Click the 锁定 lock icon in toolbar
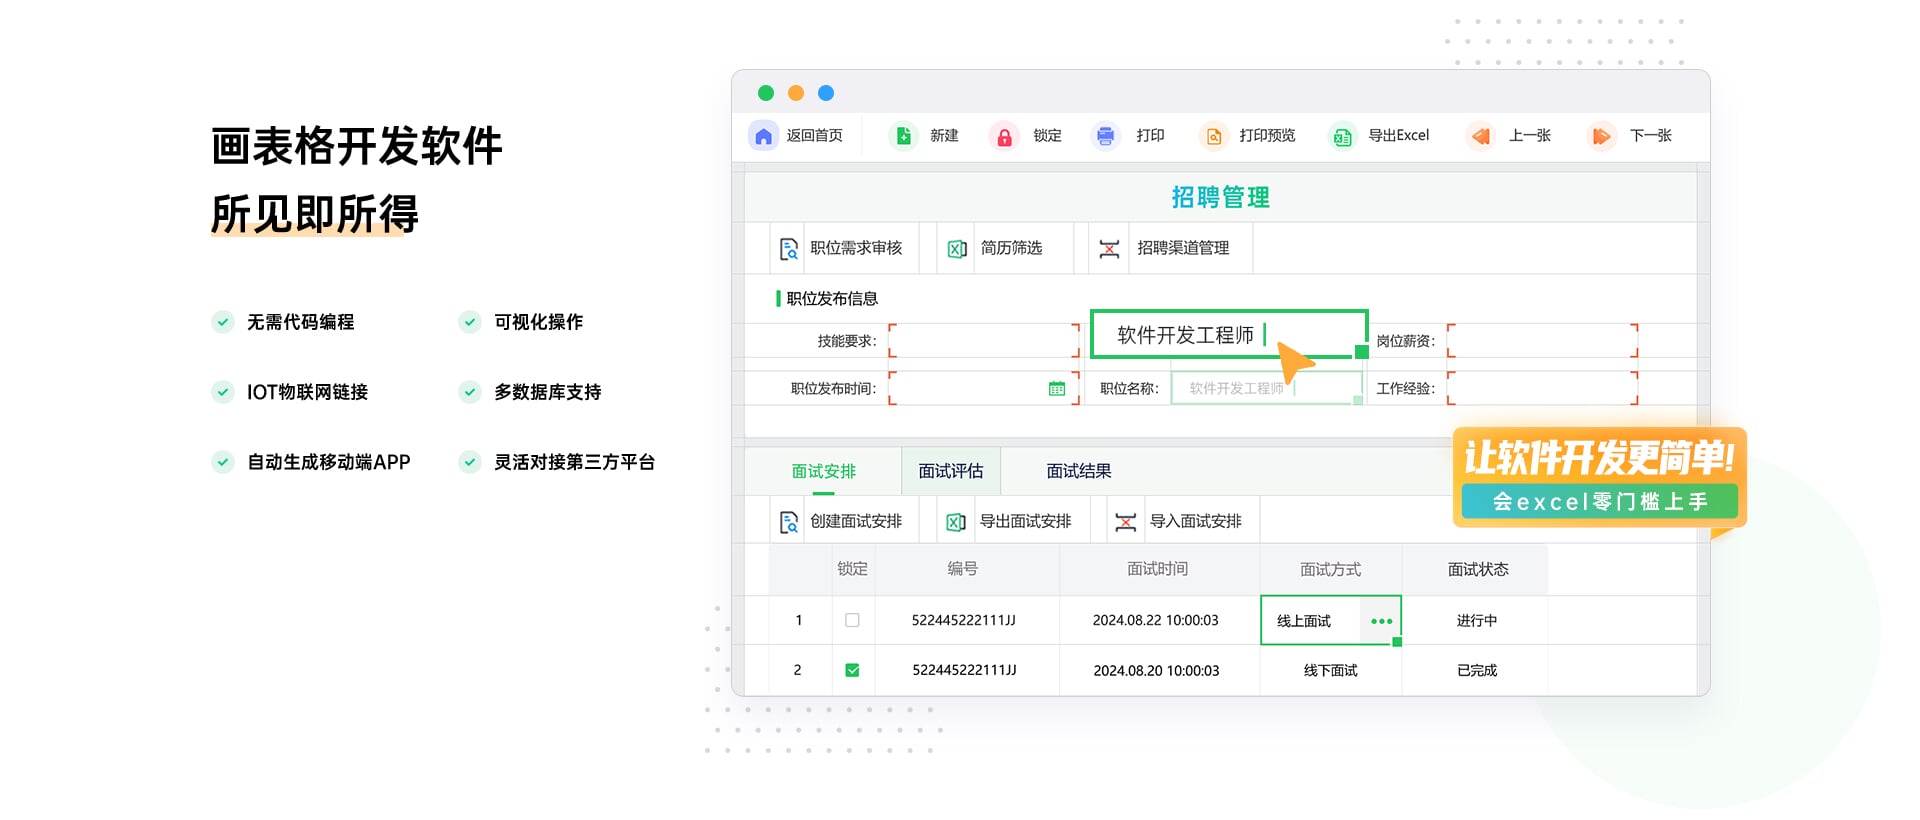 1005,136
